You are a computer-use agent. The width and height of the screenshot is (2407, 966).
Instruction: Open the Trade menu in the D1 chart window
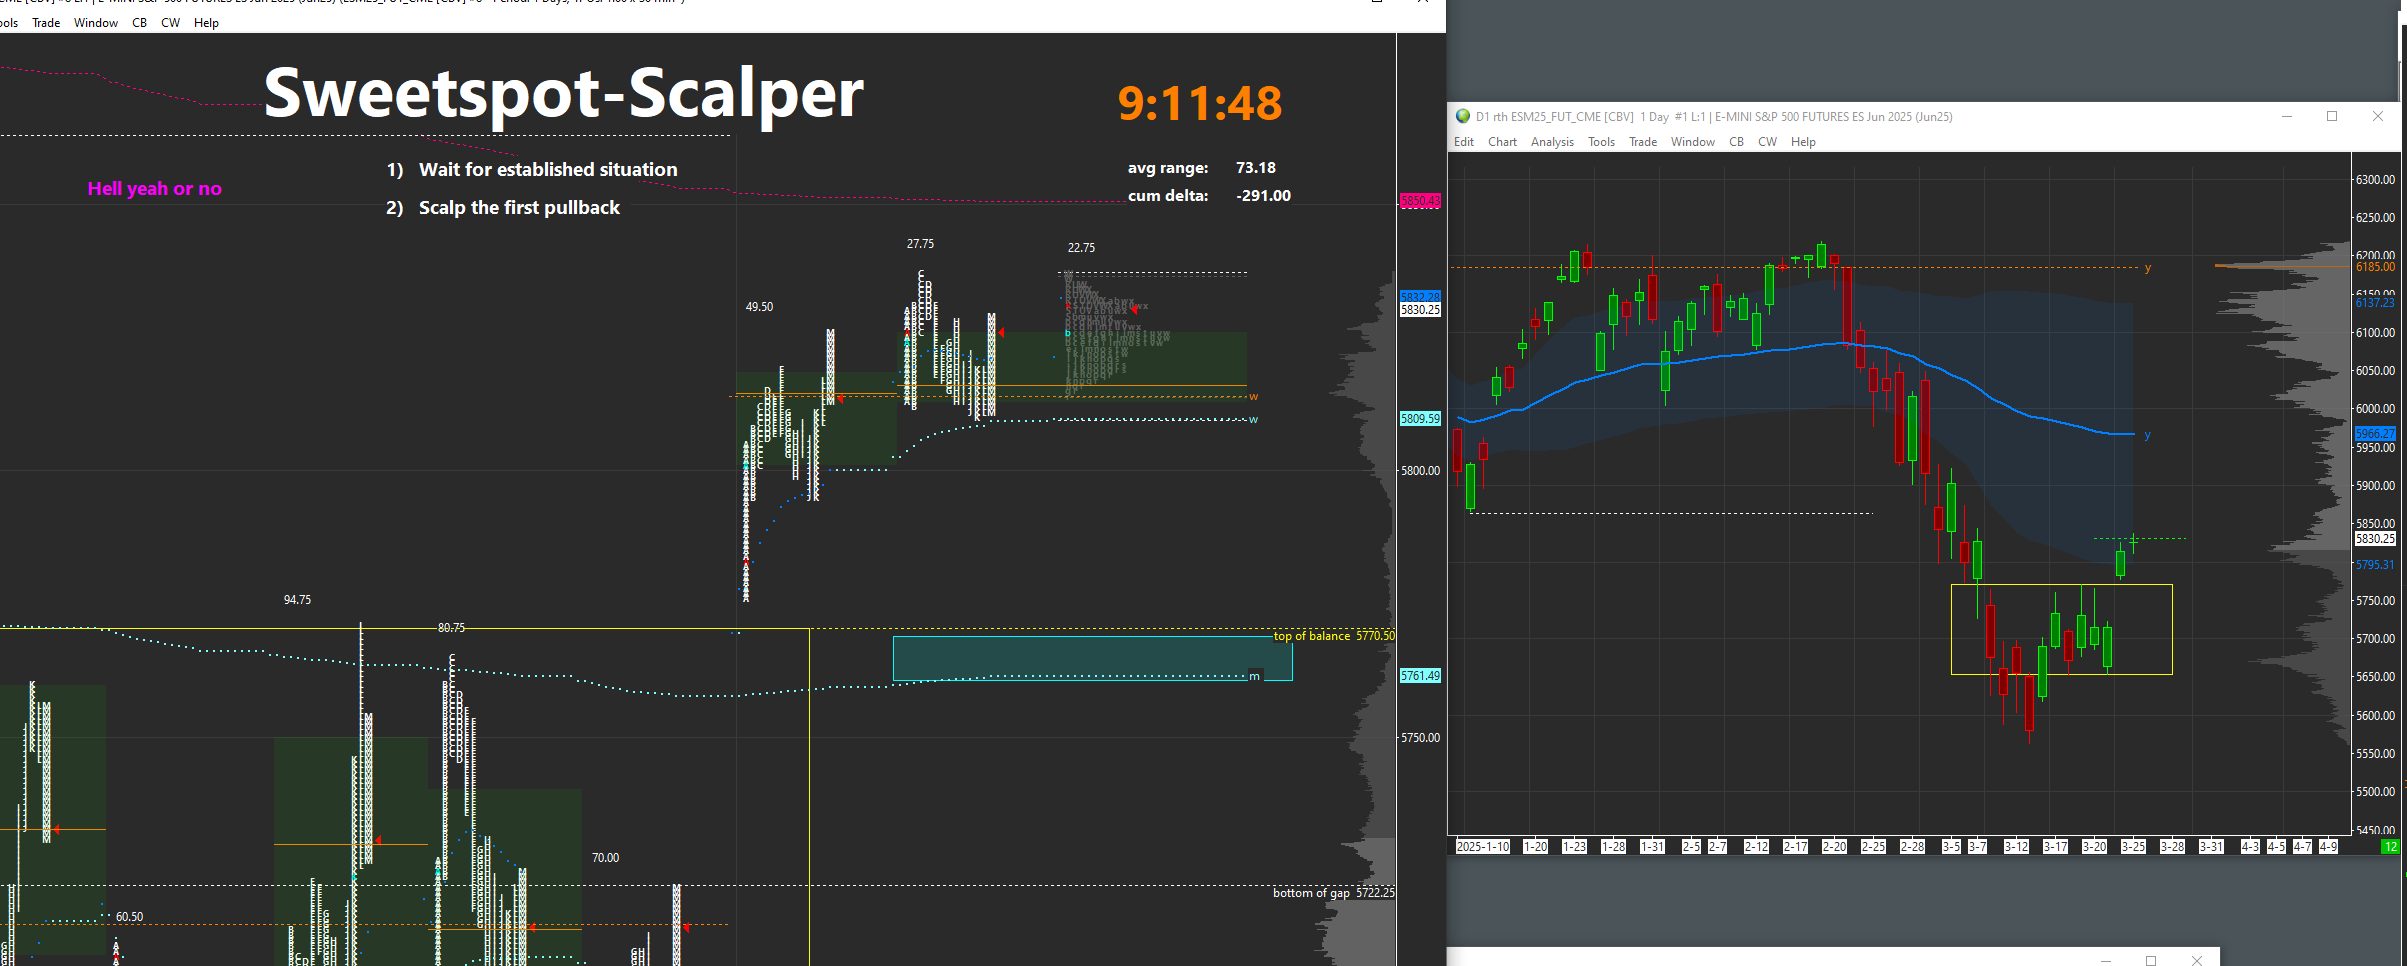tap(1643, 142)
